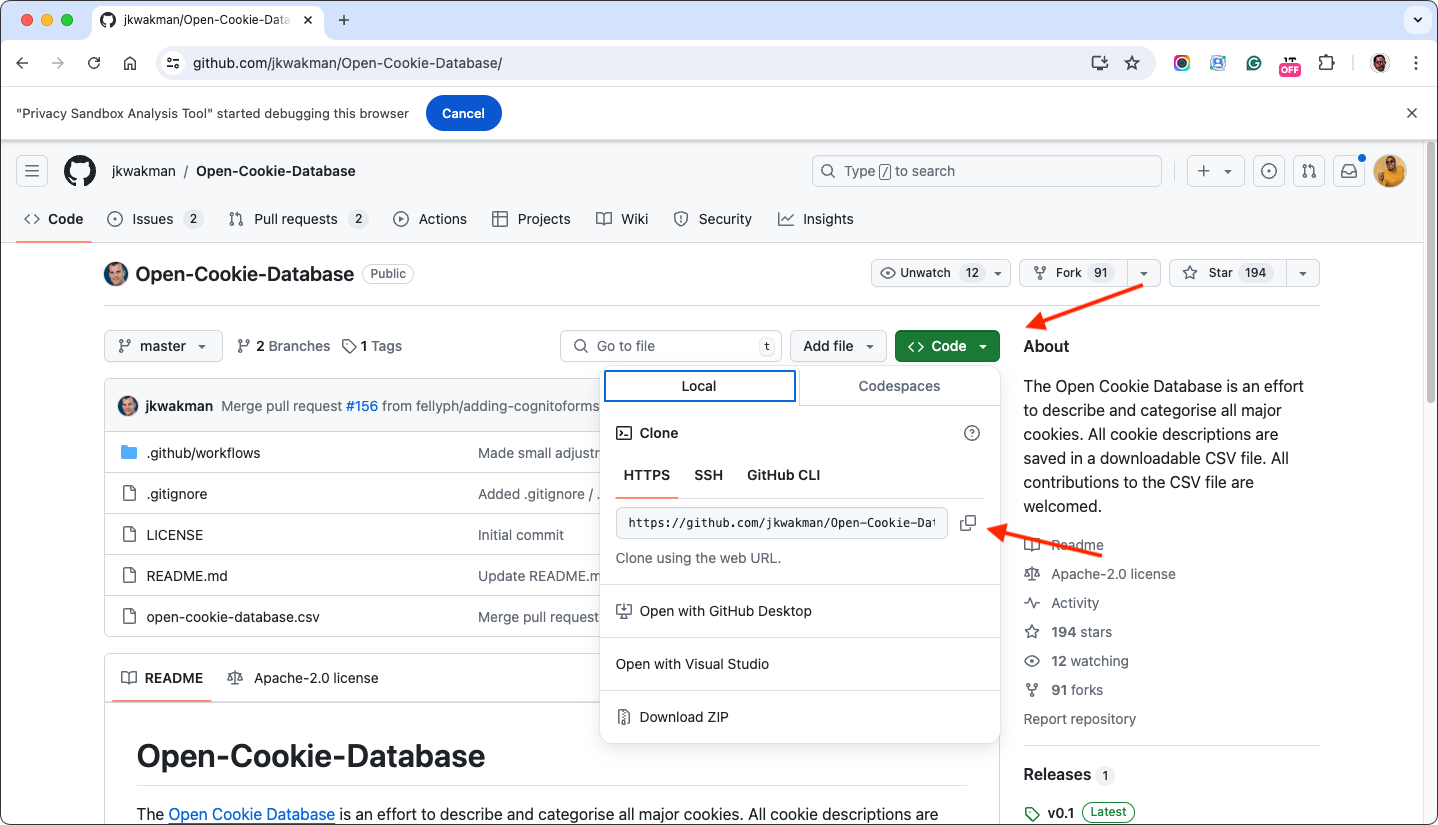The width and height of the screenshot is (1438, 825).
Task: Copy the HTTPS clone URL to clipboard
Action: (967, 523)
